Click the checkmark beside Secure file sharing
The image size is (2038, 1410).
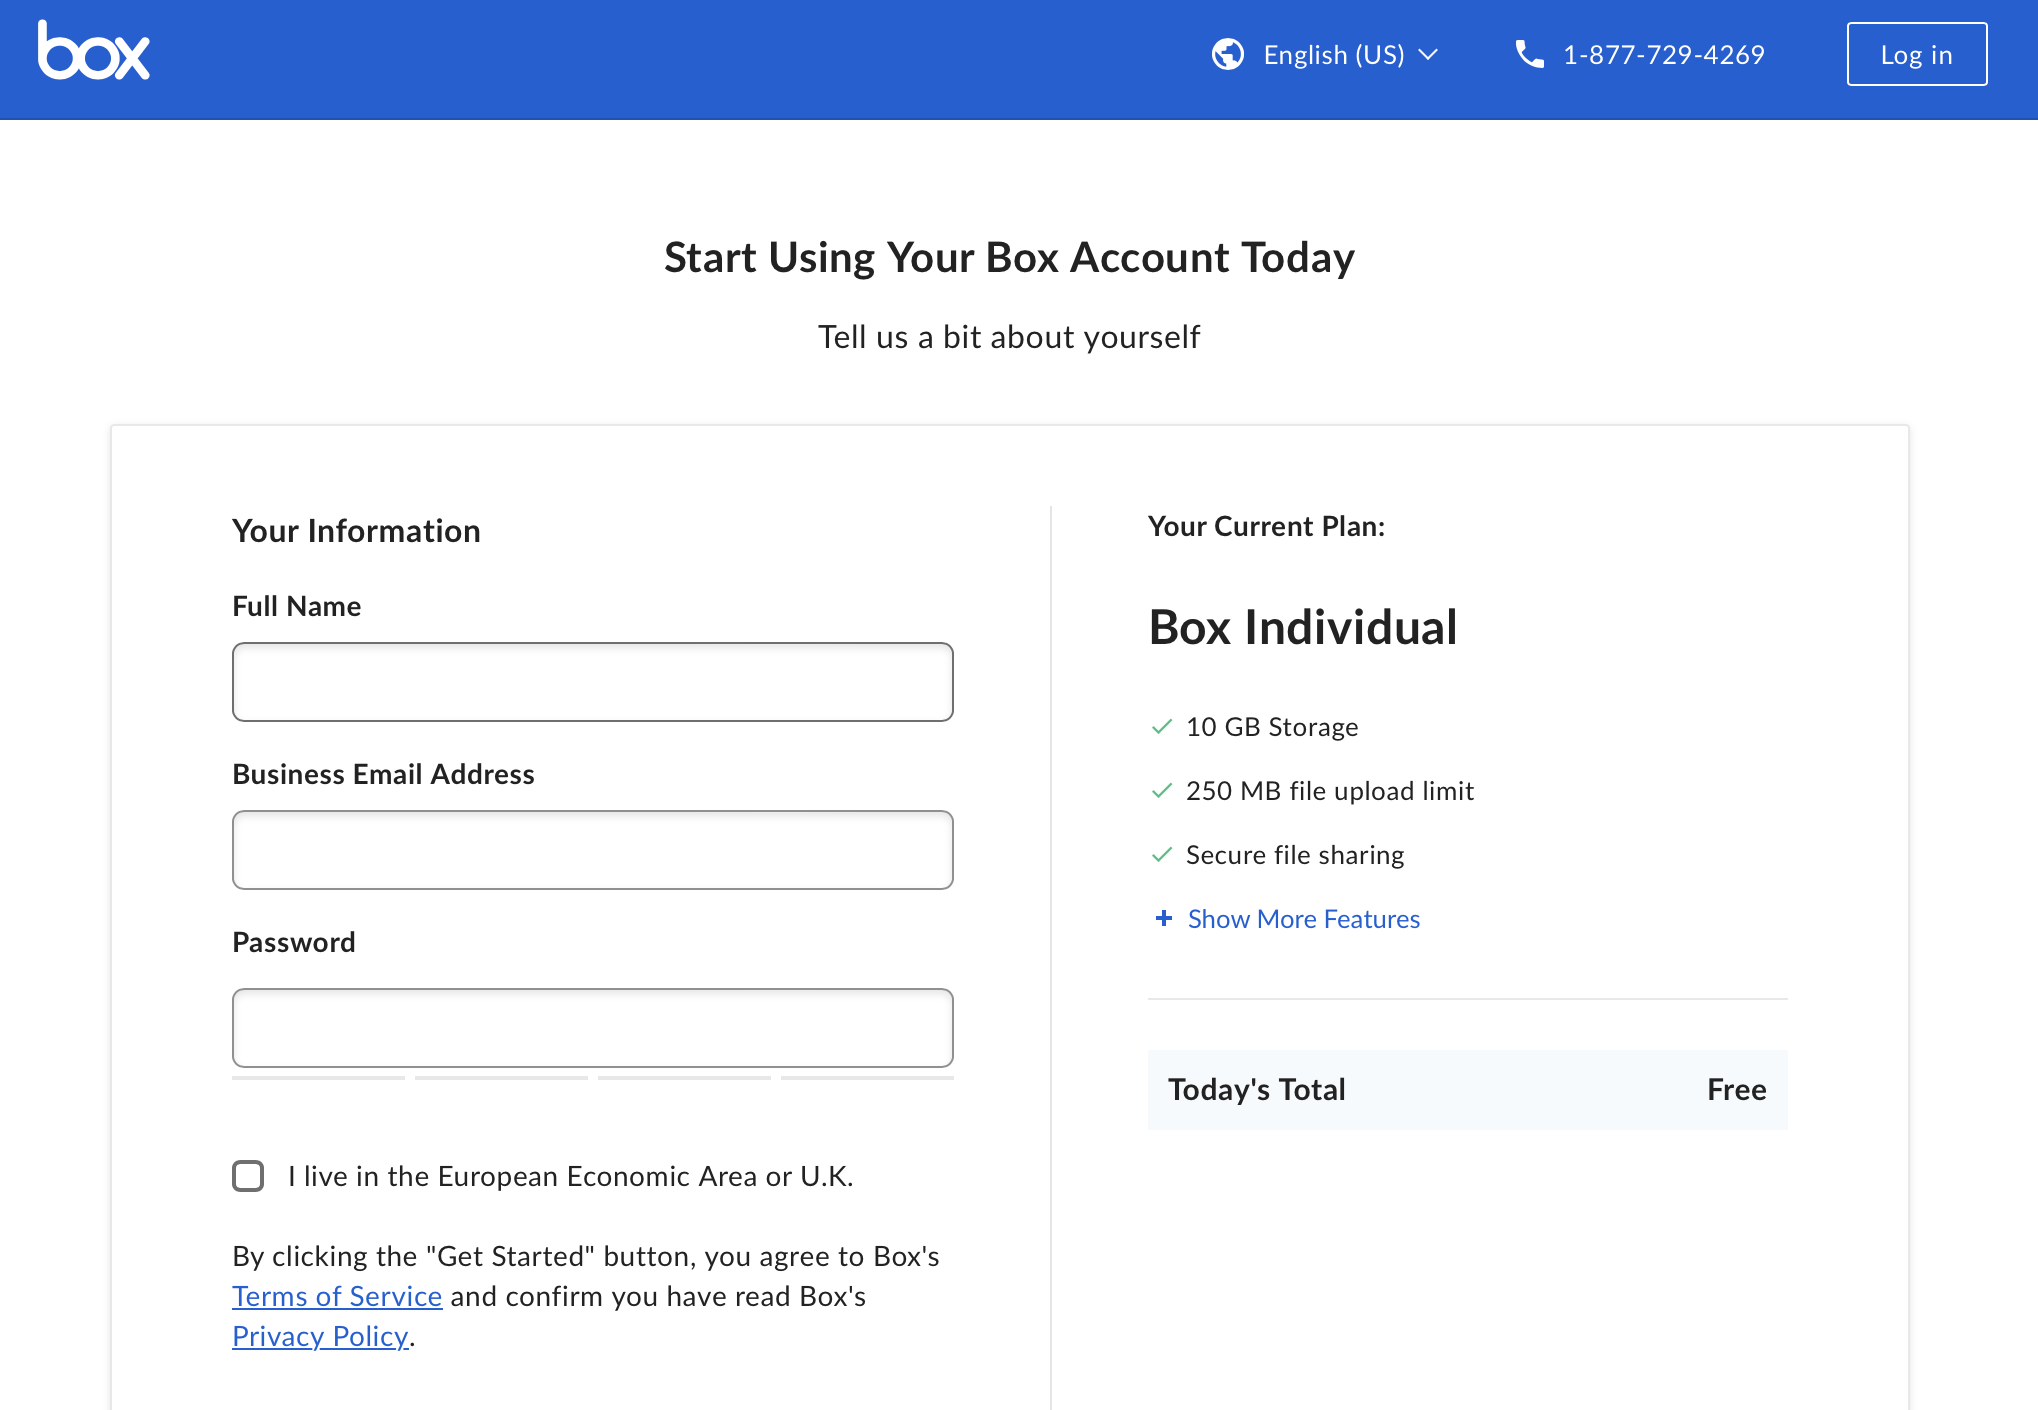[x=1162, y=855]
